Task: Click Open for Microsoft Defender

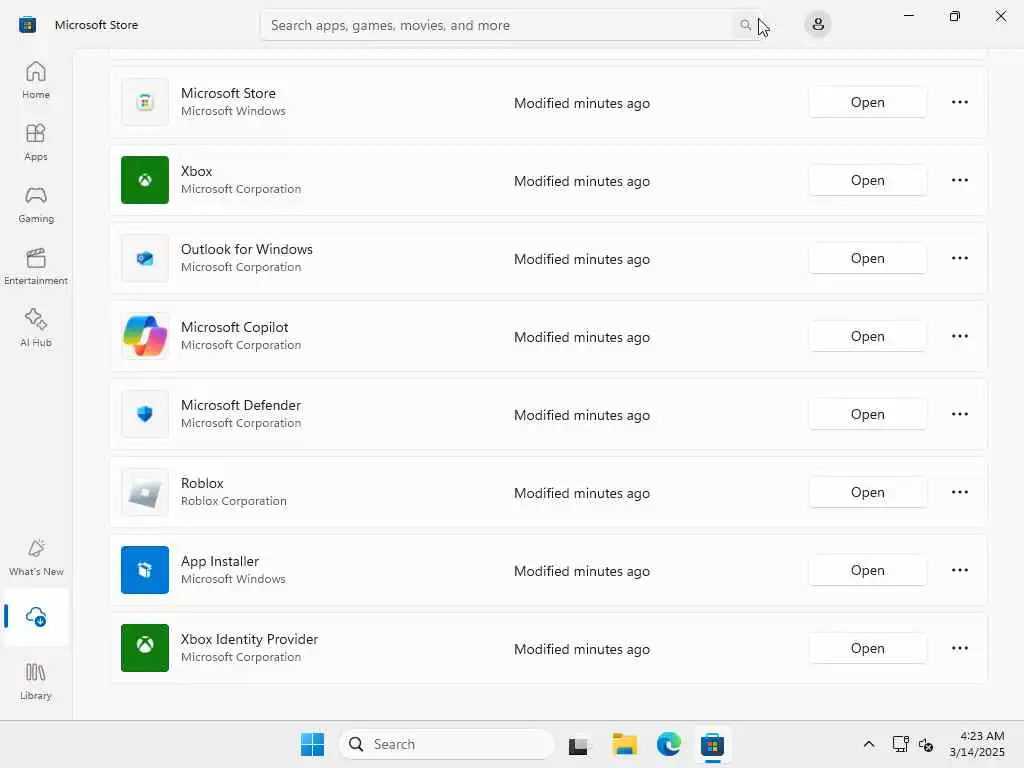Action: (x=867, y=414)
